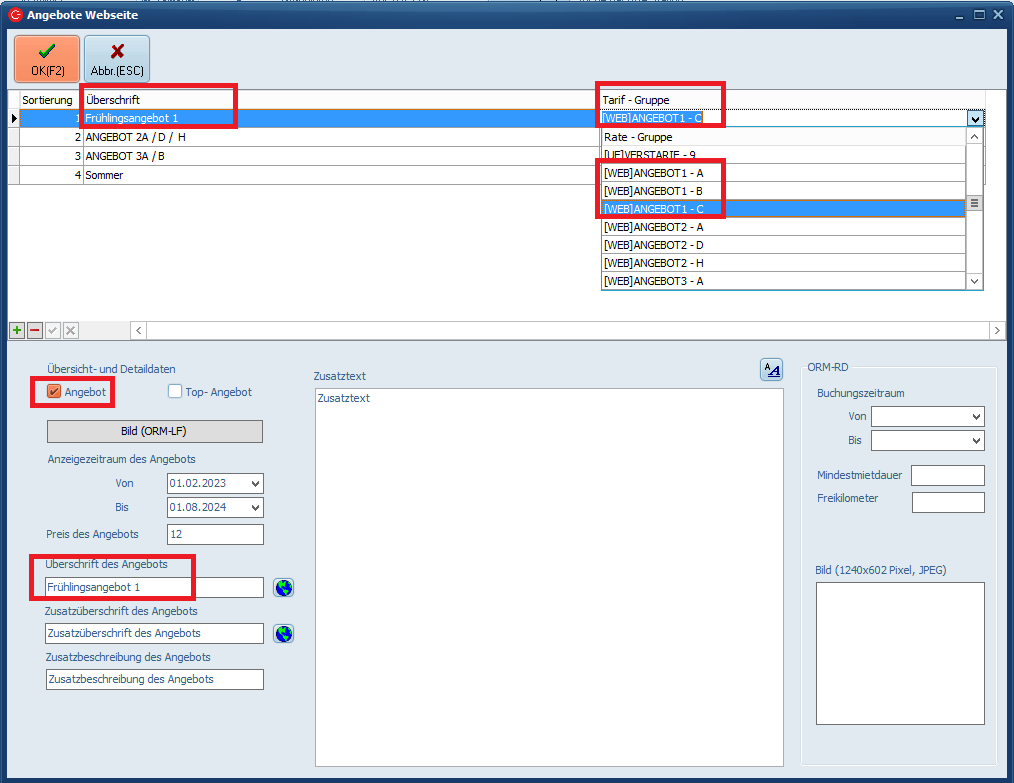Open the Anzeigezeitraum Bis date dropdown
Image resolution: width=1014 pixels, height=783 pixels.
coord(256,507)
